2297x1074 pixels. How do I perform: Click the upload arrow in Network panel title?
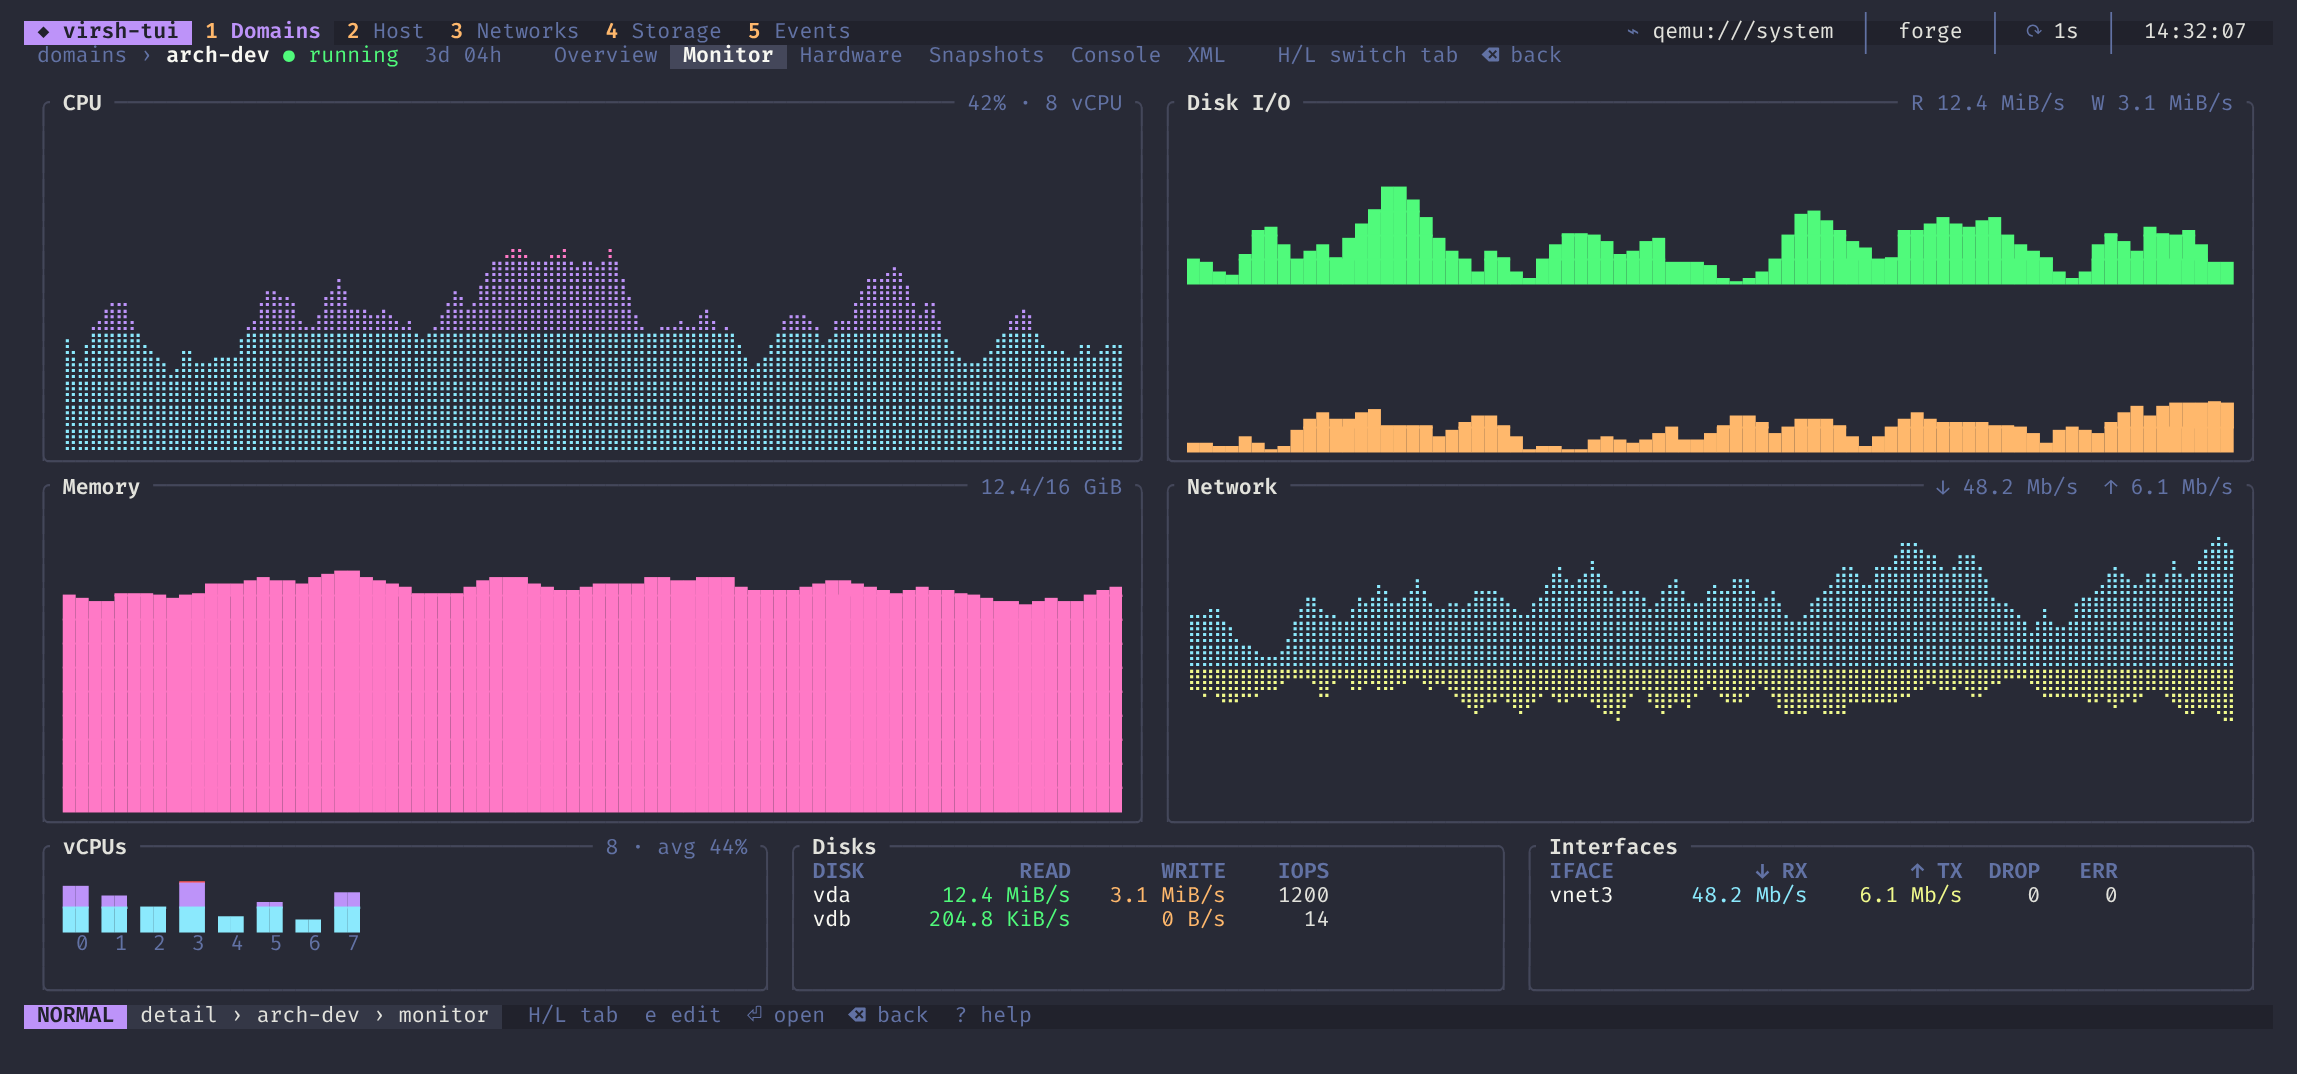[2111, 487]
